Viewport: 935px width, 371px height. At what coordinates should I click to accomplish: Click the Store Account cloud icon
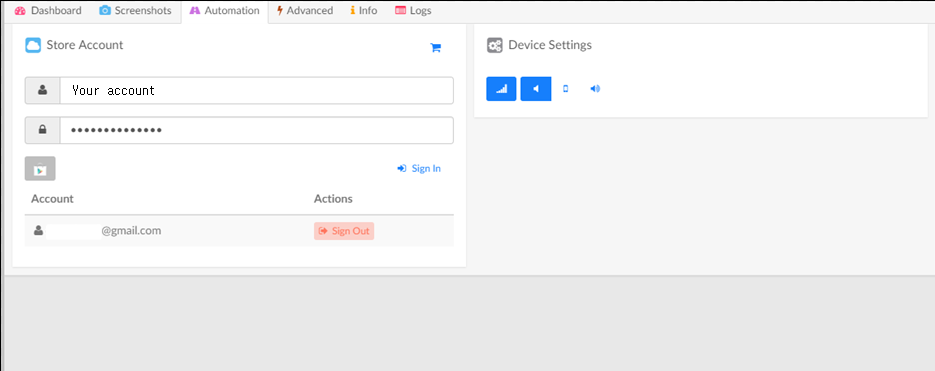coord(33,45)
